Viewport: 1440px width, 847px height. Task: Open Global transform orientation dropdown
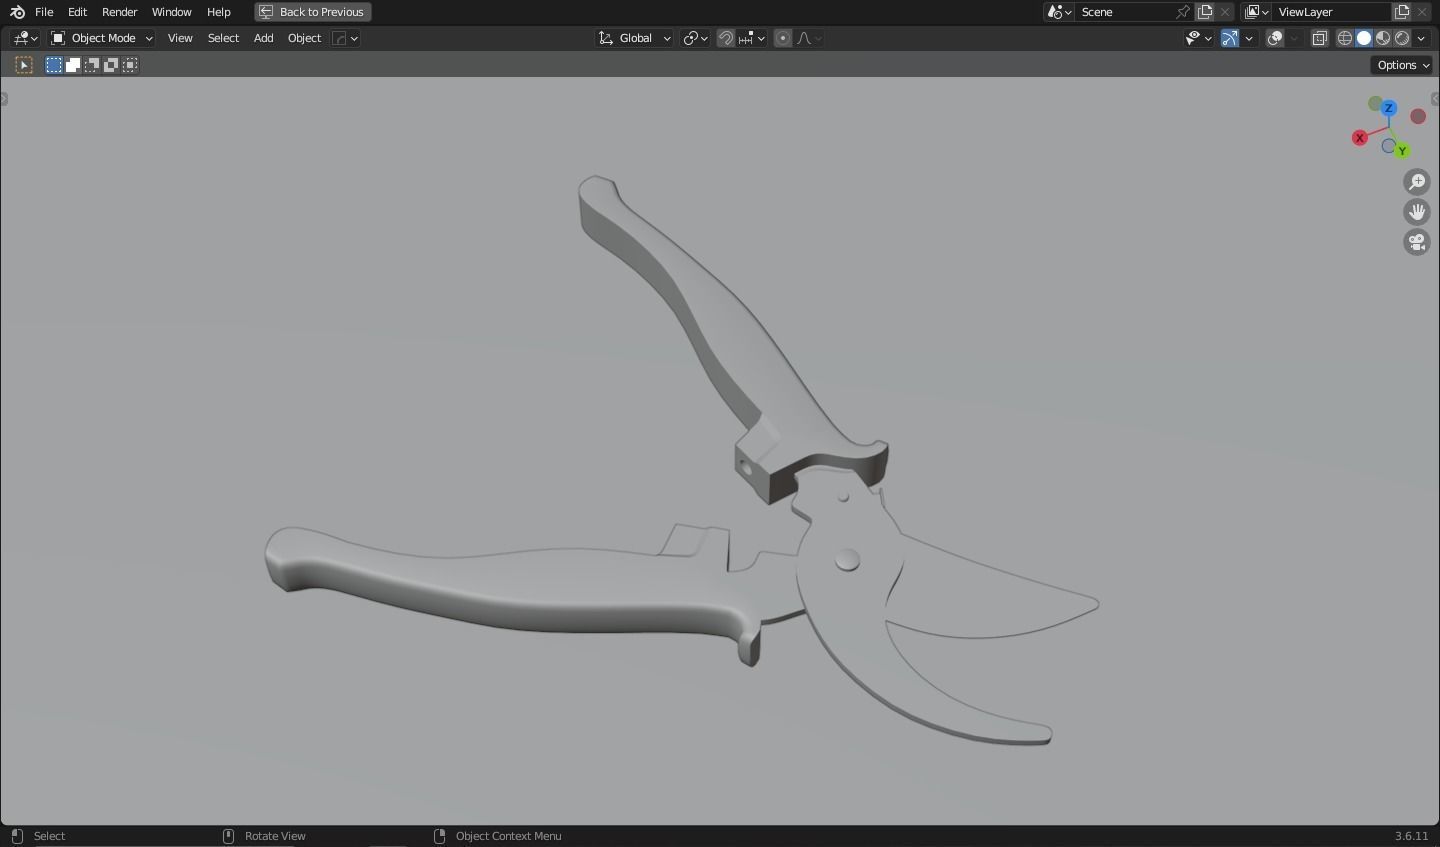click(635, 38)
